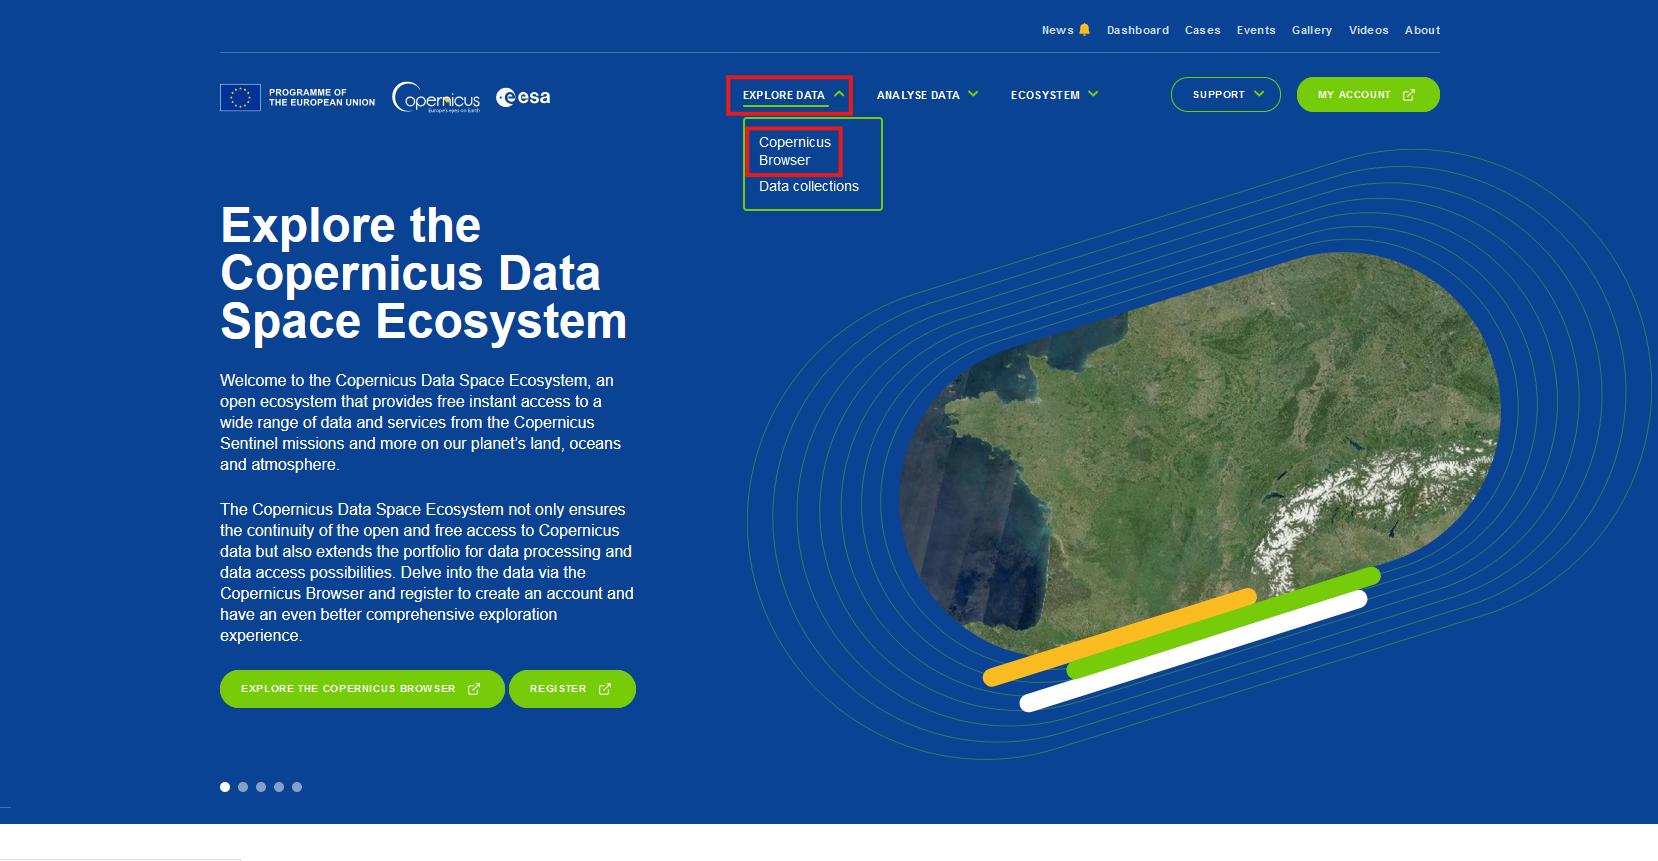Open the About page link
The height and width of the screenshot is (861, 1658).
click(1422, 30)
